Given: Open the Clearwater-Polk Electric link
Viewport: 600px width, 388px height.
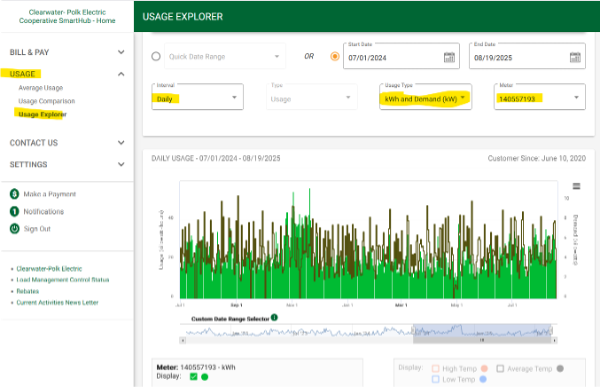Looking at the screenshot, I should 49,269.
